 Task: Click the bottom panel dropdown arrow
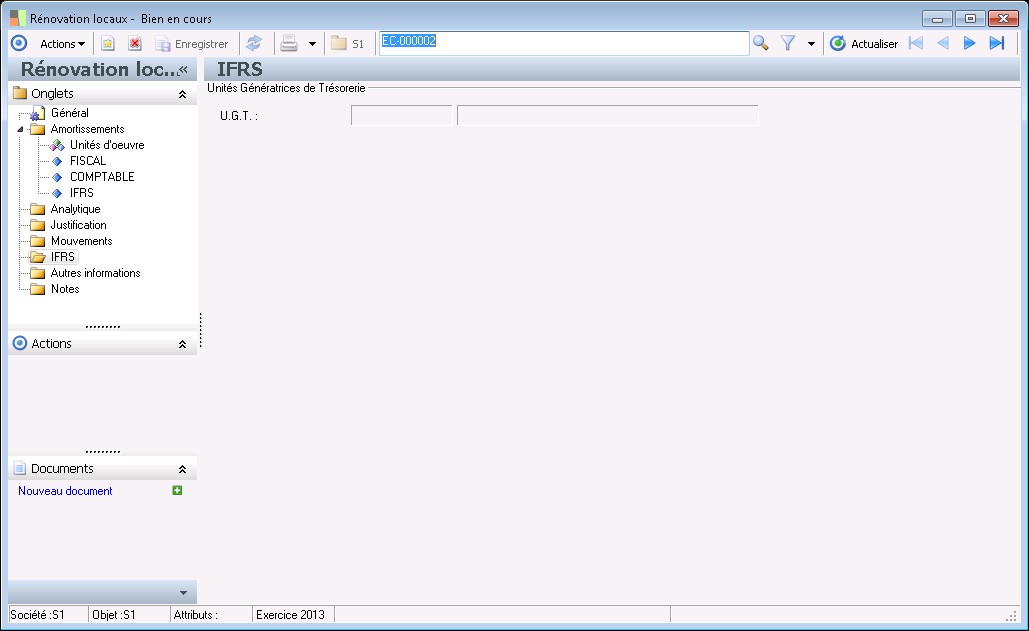pyautogui.click(x=183, y=593)
